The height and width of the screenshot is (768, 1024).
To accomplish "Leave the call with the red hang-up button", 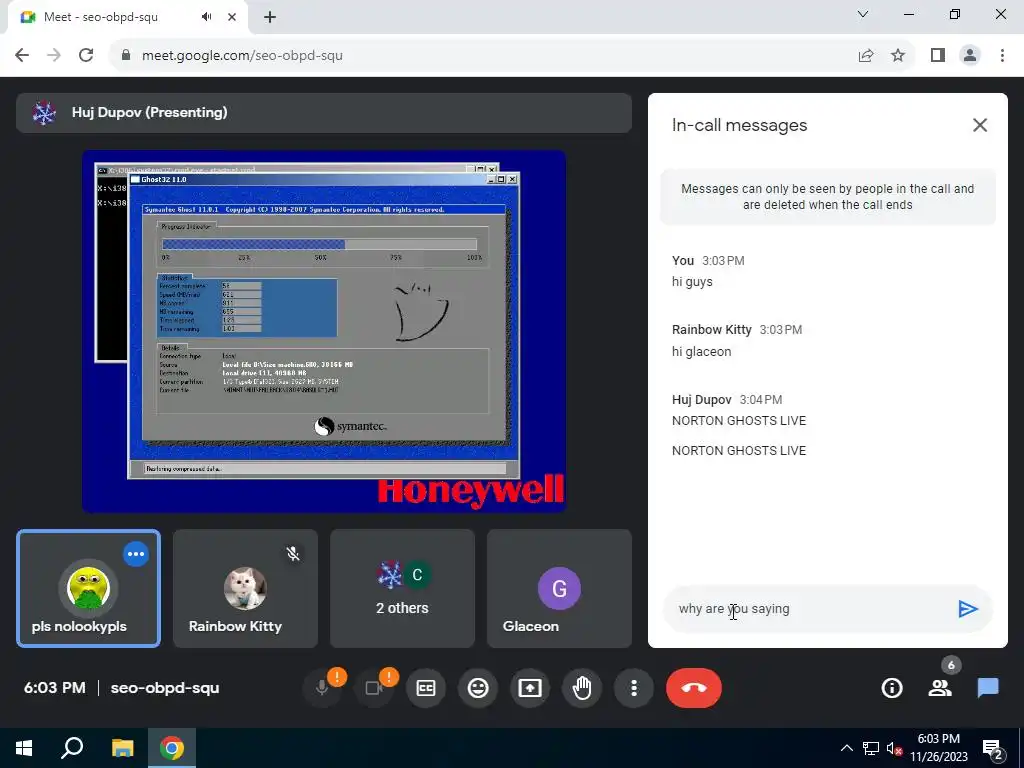I will click(694, 688).
